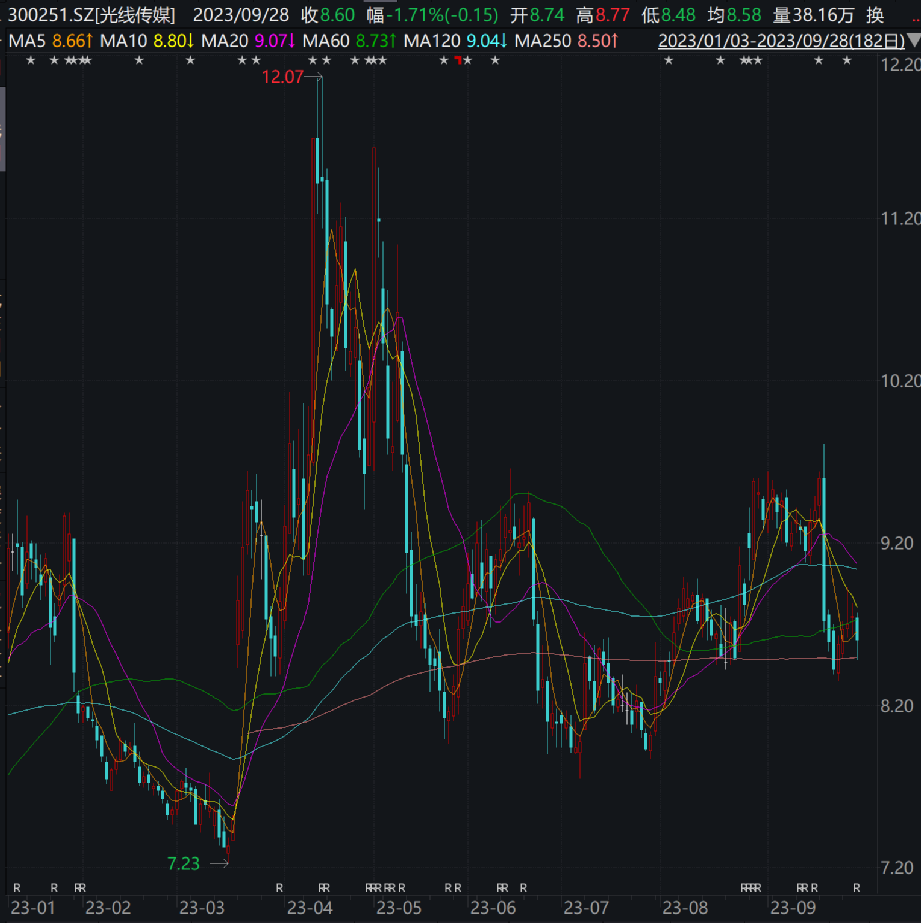Click the R marker above 23-04 label
Screen dimensions: 921x923
(x=324, y=888)
